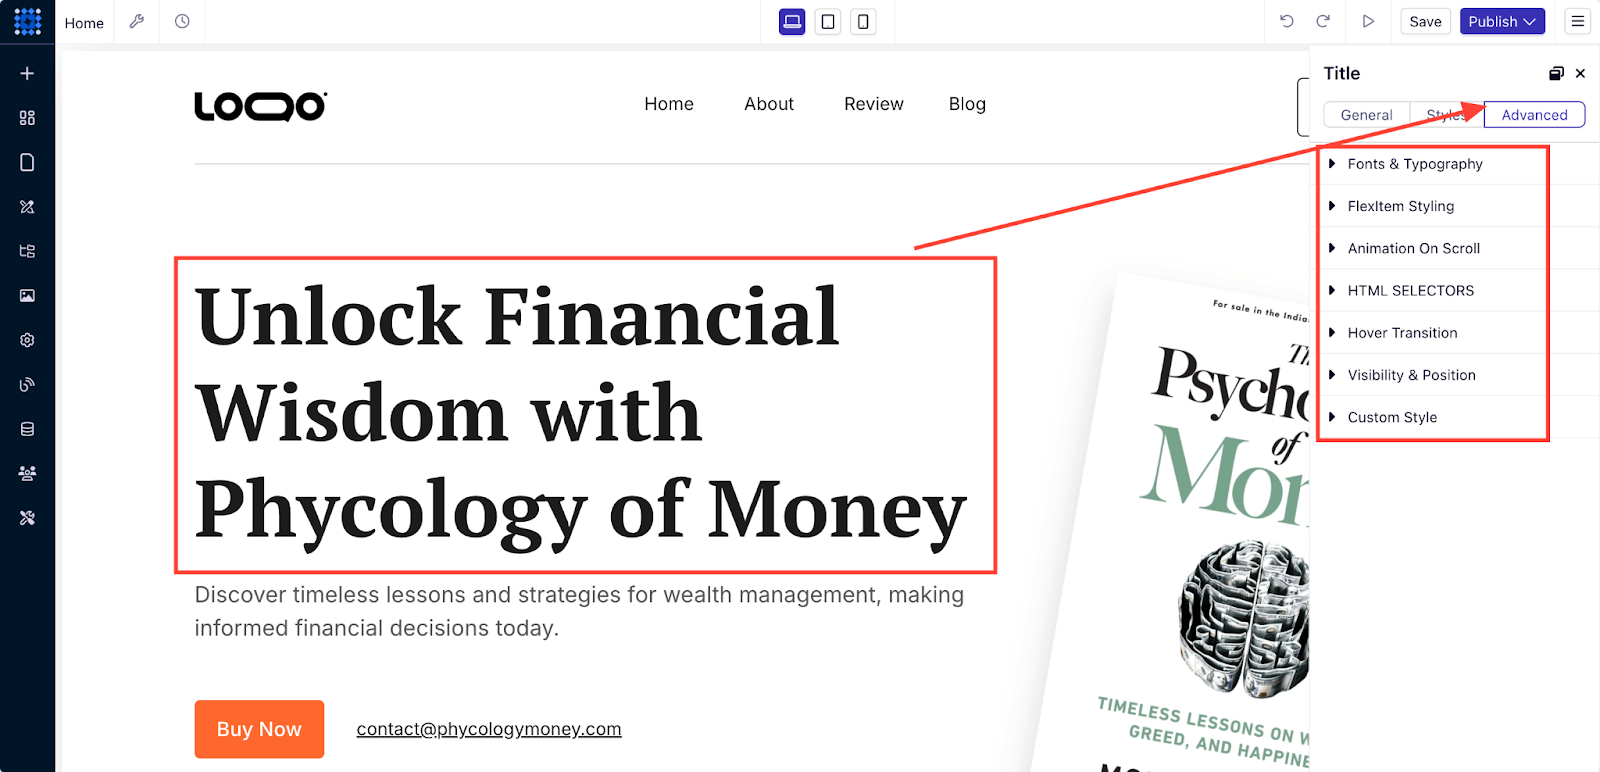Switch to tablet device view
This screenshot has width=1600, height=772.
coord(828,21)
